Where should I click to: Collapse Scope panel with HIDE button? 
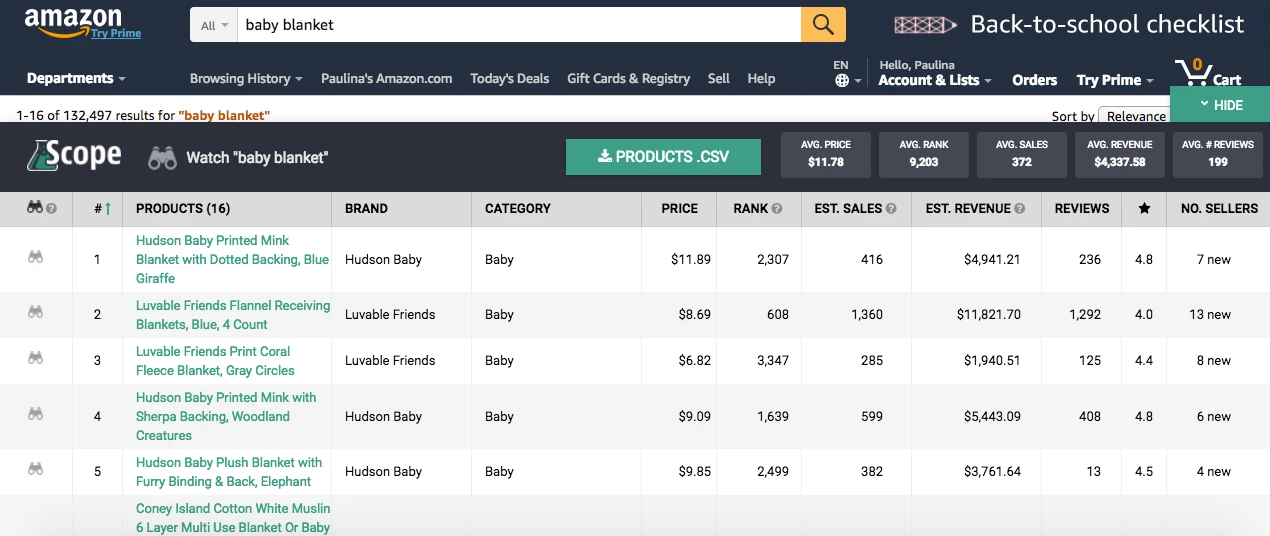(1220, 105)
